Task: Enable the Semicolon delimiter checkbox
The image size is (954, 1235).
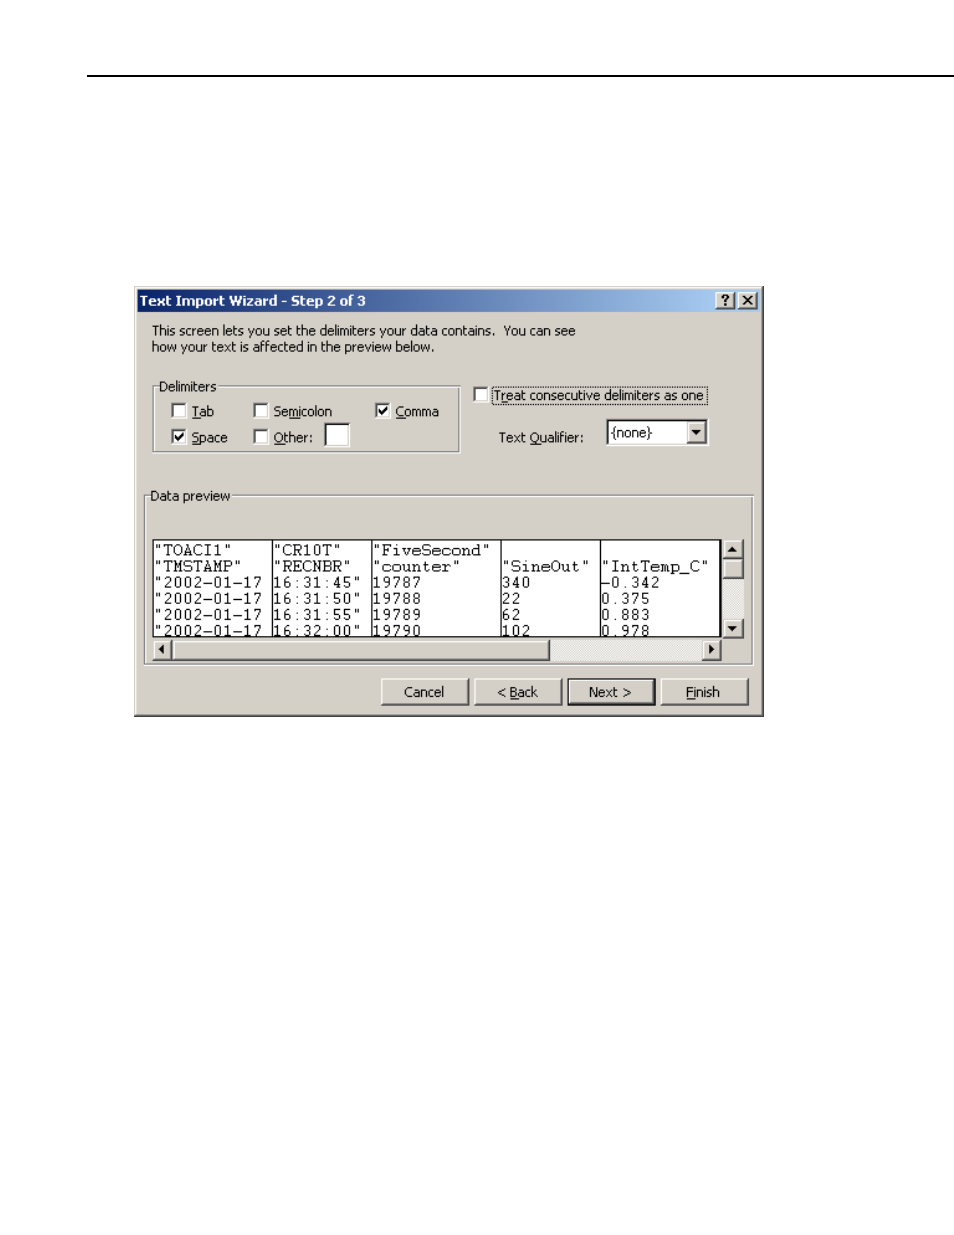Action: (261, 411)
